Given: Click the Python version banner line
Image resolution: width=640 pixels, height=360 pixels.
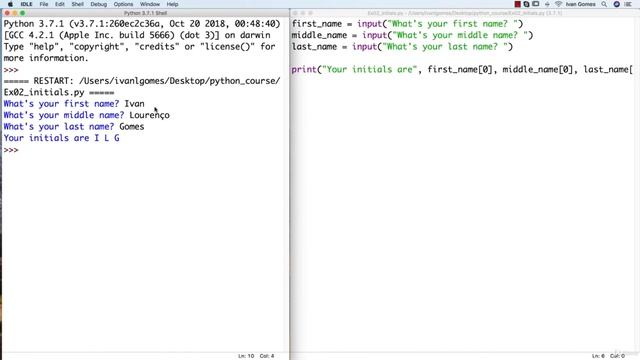Looking at the screenshot, I should [x=142, y=24].
